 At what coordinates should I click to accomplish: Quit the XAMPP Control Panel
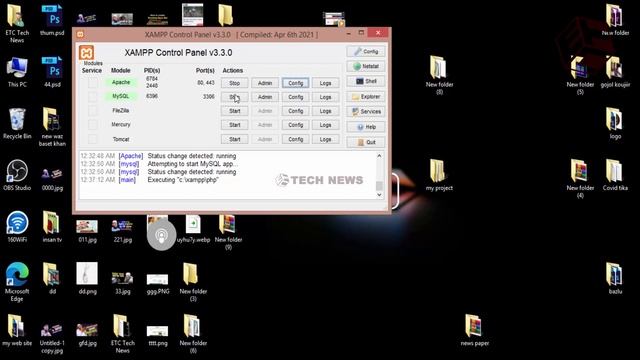tap(366, 142)
